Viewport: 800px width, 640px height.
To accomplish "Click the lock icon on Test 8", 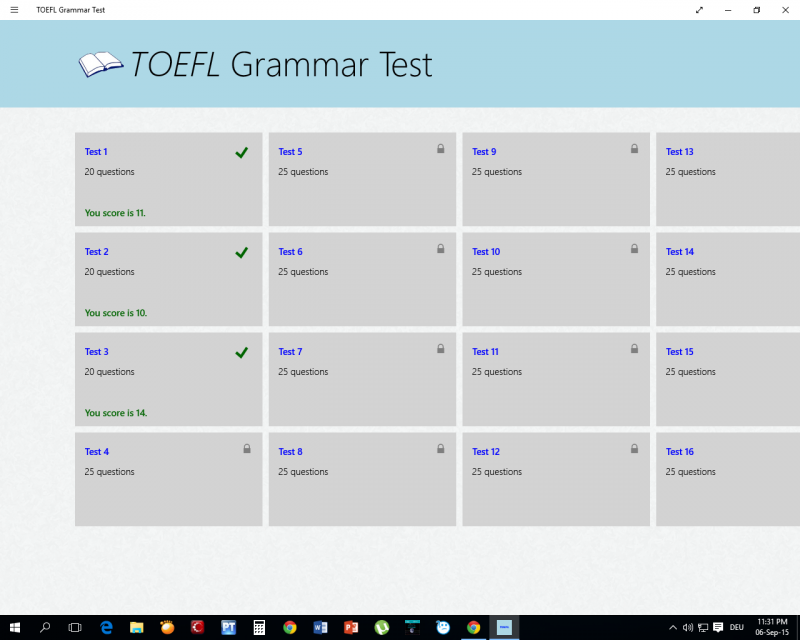I will point(441,449).
